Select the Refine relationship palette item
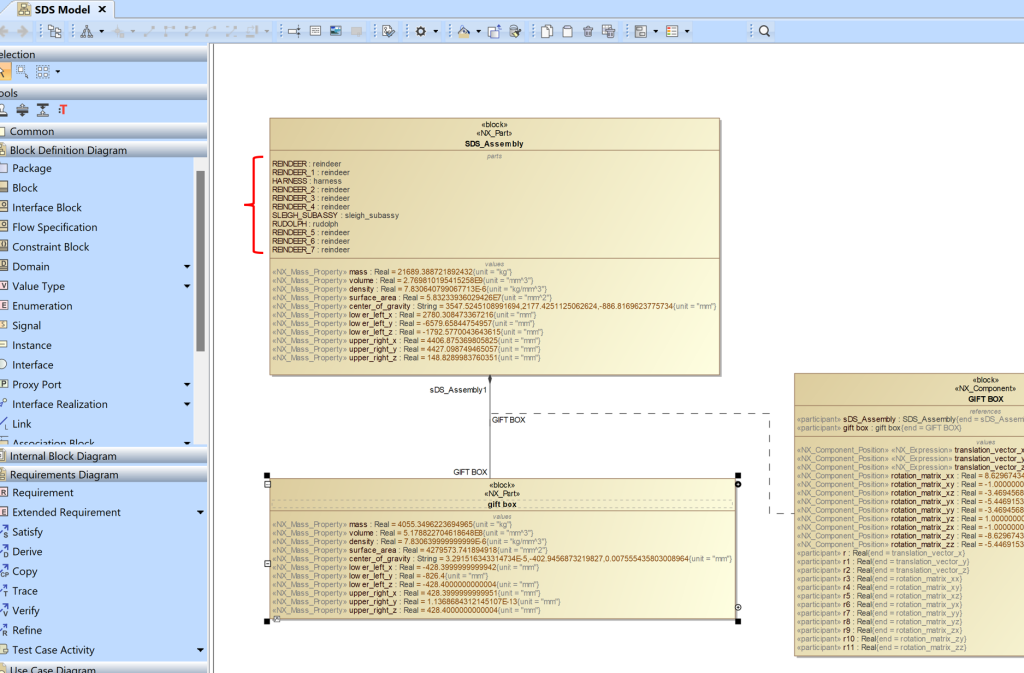This screenshot has width=1024, height=673. click(27, 630)
